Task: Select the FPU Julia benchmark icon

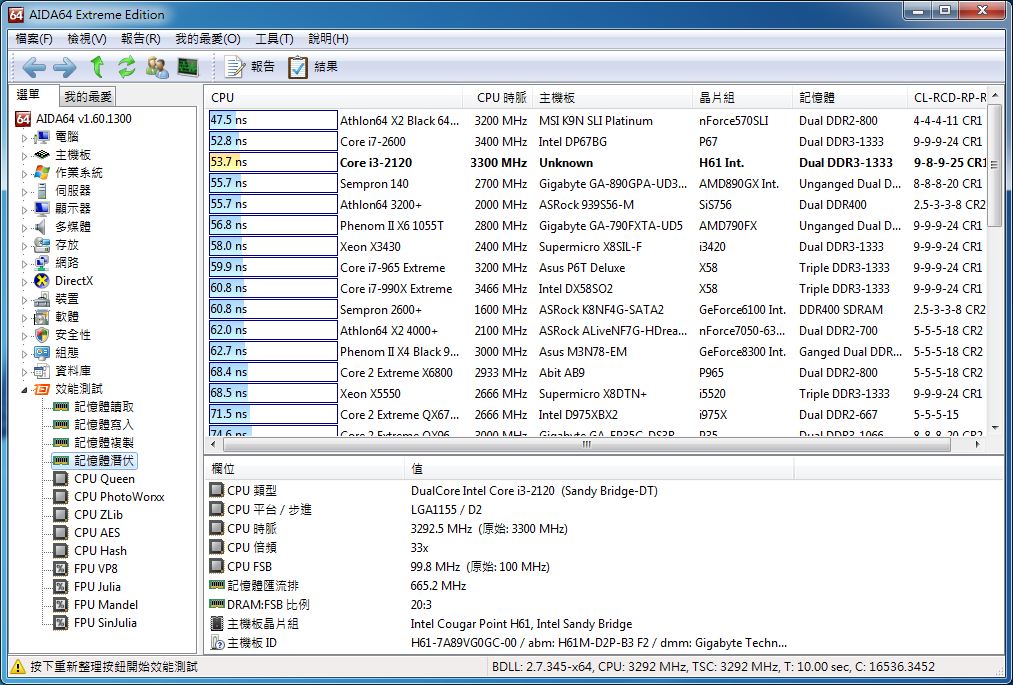Action: click(x=61, y=587)
